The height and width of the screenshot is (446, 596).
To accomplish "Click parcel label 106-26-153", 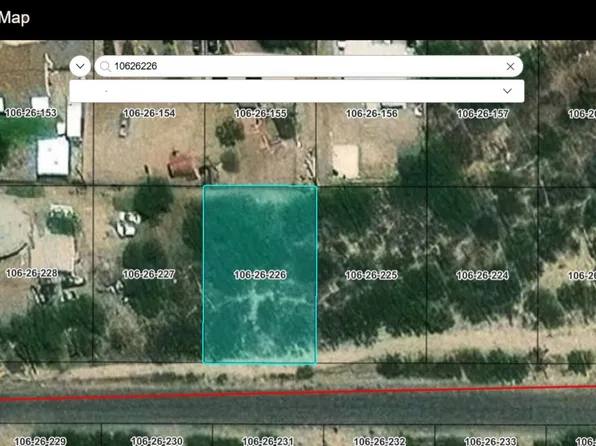I will [31, 113].
